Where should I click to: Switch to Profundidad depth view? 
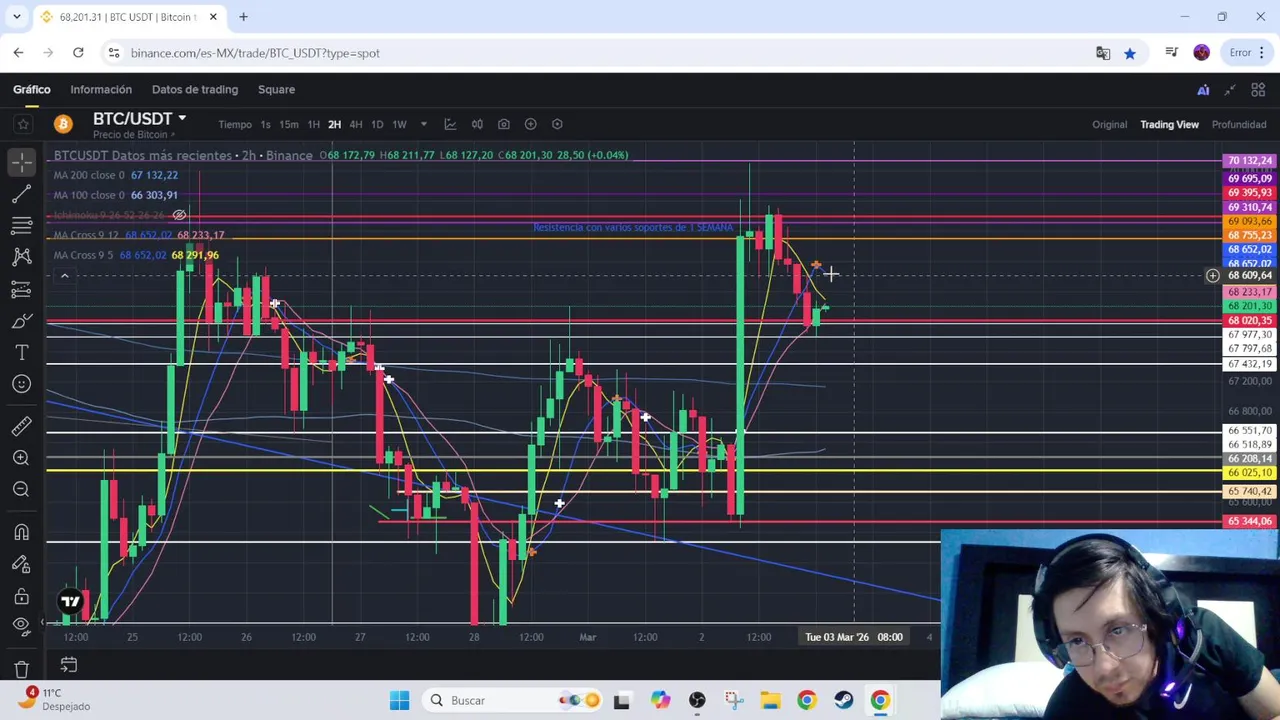click(x=1239, y=124)
